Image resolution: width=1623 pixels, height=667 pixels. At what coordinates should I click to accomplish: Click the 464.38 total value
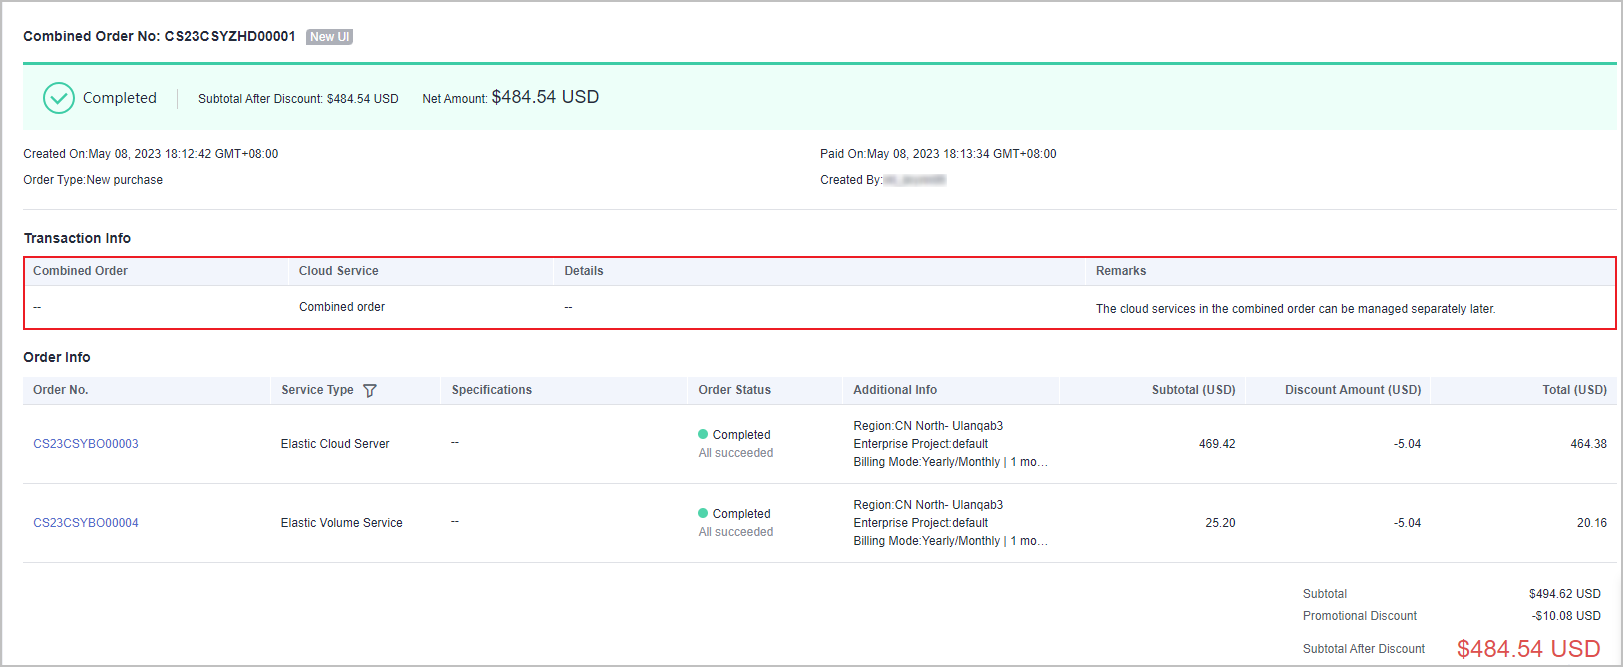click(x=1588, y=444)
